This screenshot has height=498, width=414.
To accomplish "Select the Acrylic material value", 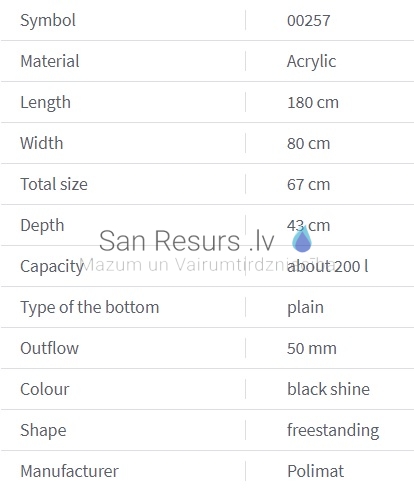I will (311, 62).
